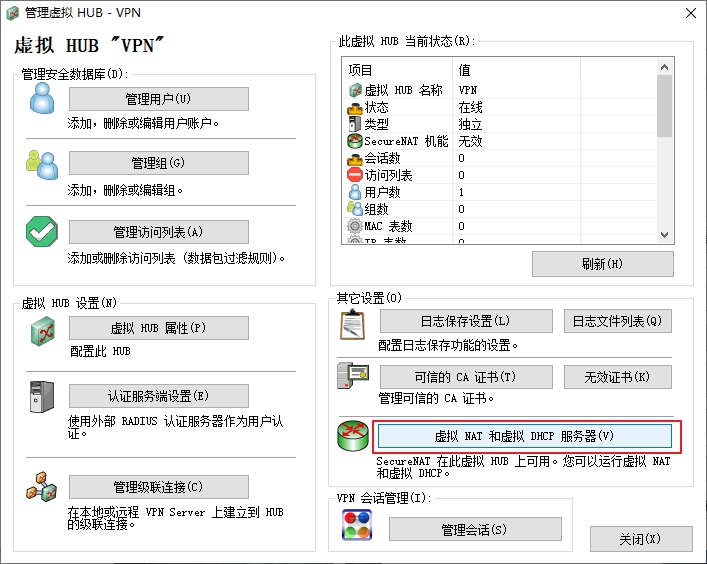Click the red stop icon in 访问列表 row
The height and width of the screenshot is (564, 707).
pos(355,175)
